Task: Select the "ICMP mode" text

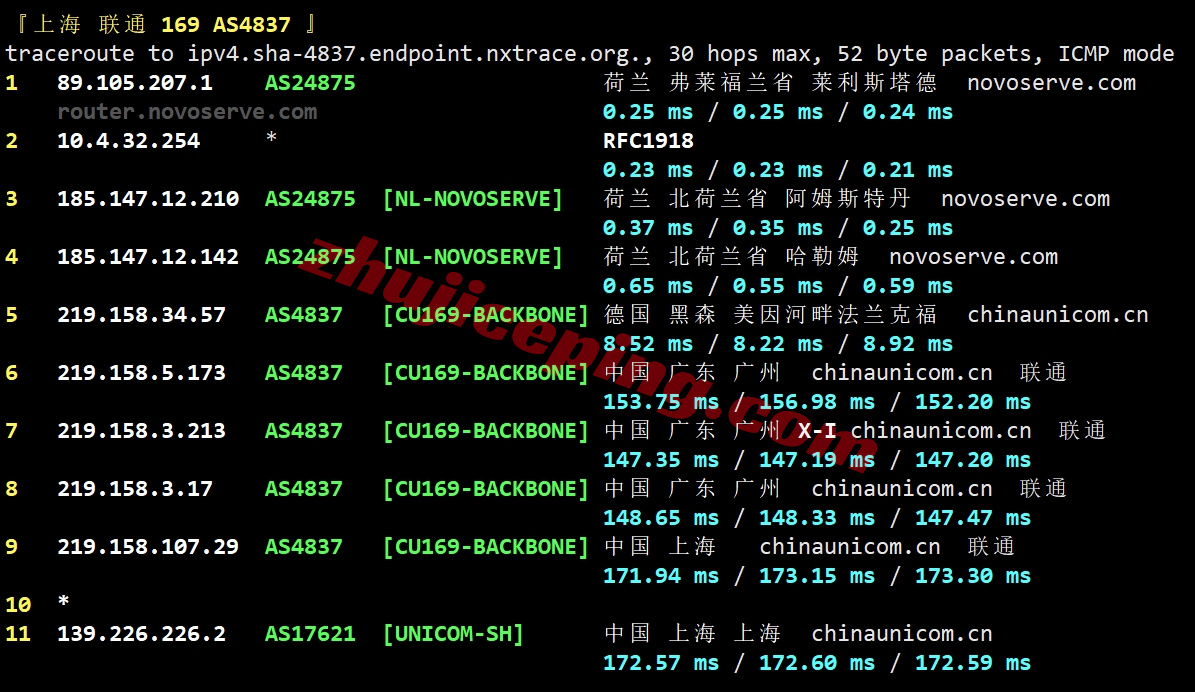Action: point(1116,54)
